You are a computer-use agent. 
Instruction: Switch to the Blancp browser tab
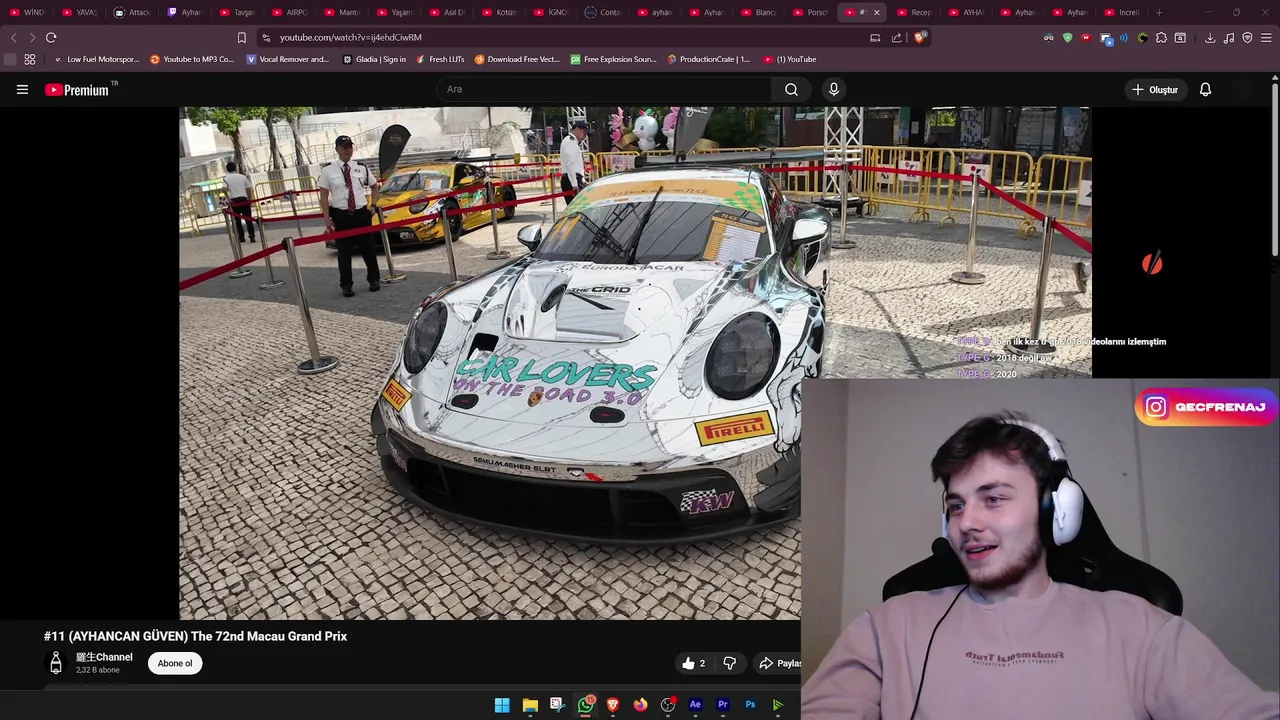click(x=759, y=12)
